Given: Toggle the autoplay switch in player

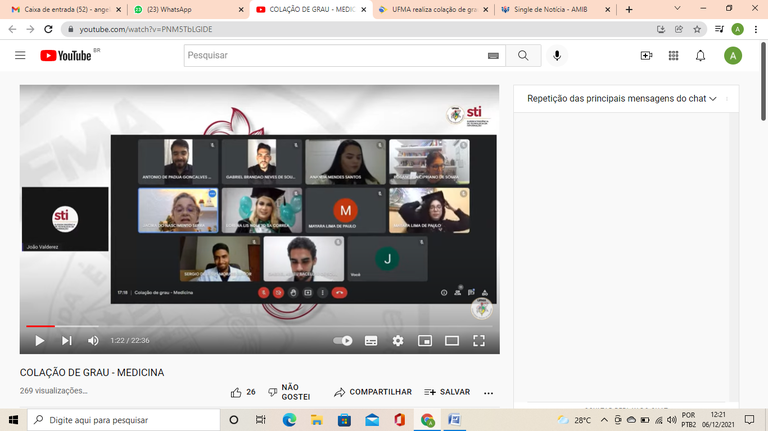Looking at the screenshot, I should coord(343,340).
